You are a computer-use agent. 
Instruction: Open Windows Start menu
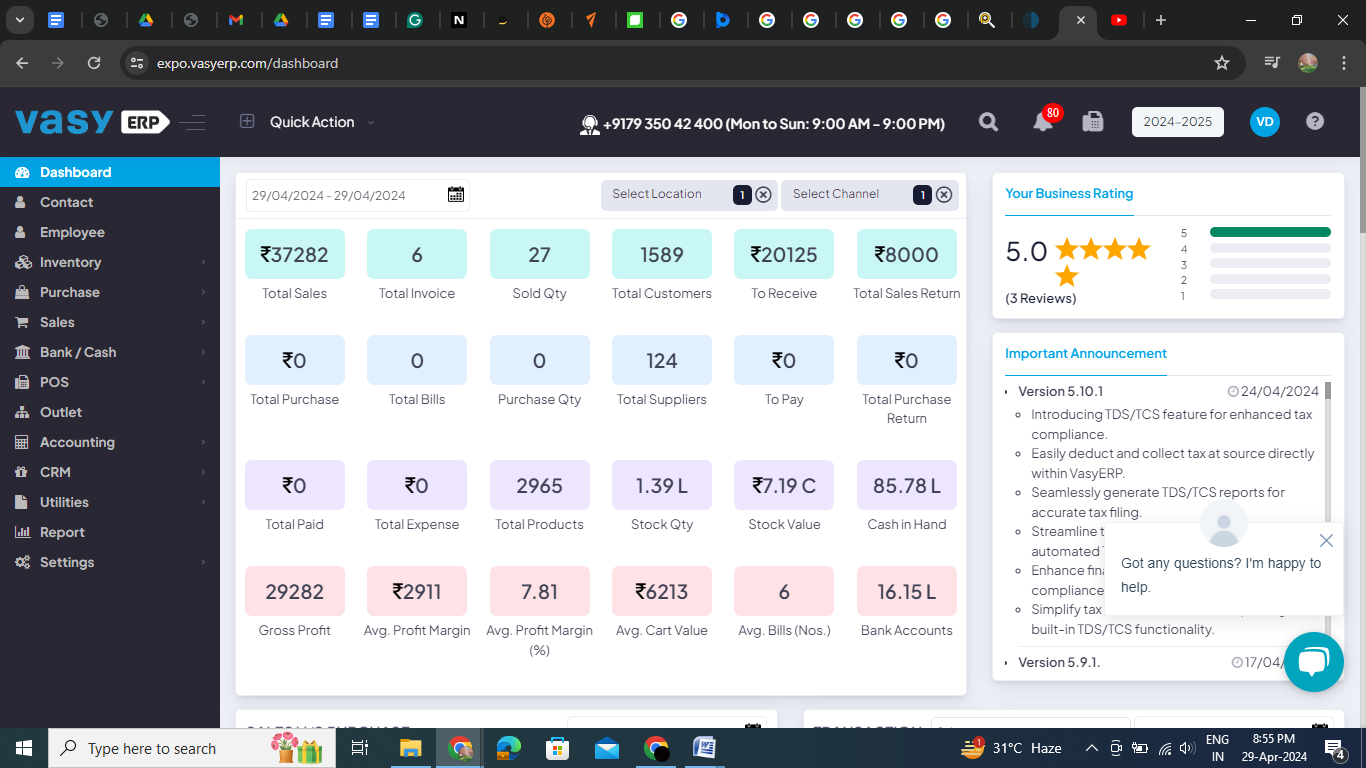pos(24,748)
